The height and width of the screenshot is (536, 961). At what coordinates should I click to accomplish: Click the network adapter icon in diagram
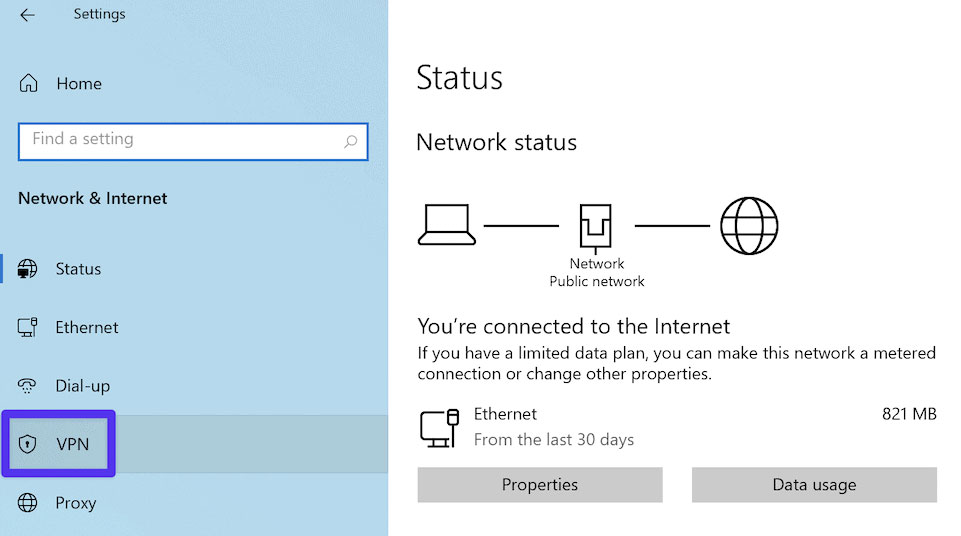pyautogui.click(x=595, y=228)
